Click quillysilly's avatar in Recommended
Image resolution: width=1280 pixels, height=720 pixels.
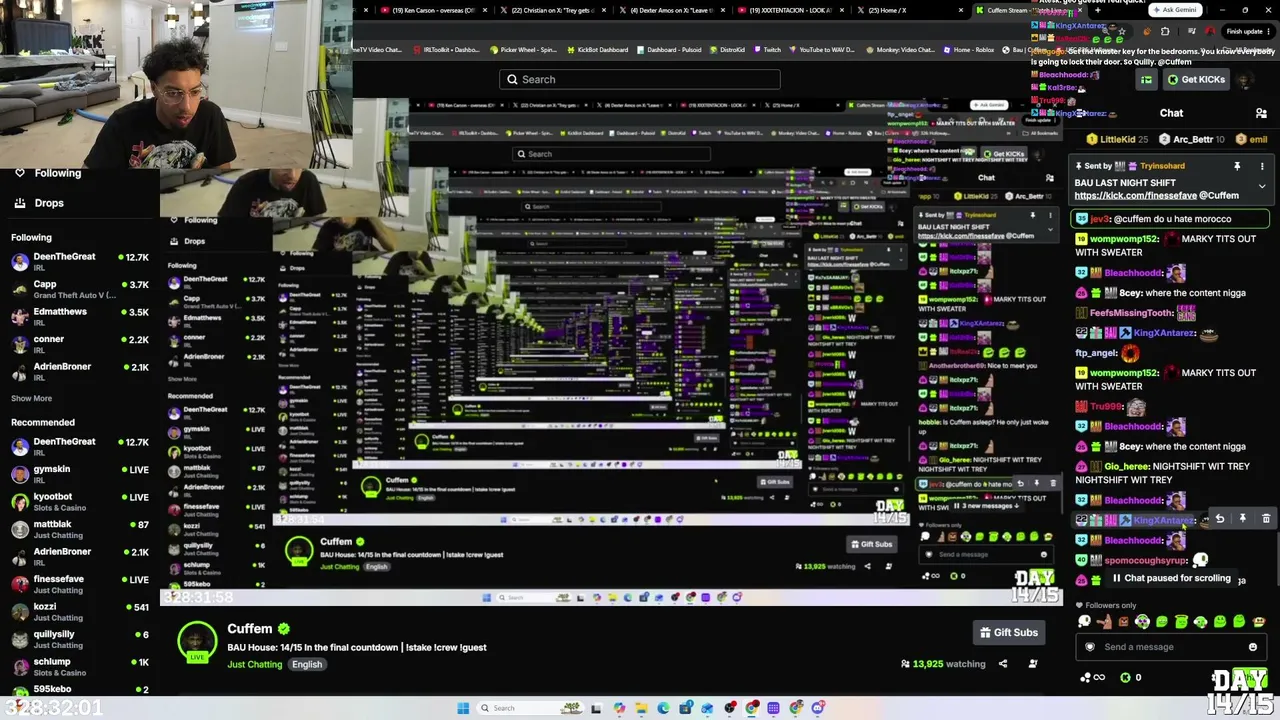coord(20,639)
